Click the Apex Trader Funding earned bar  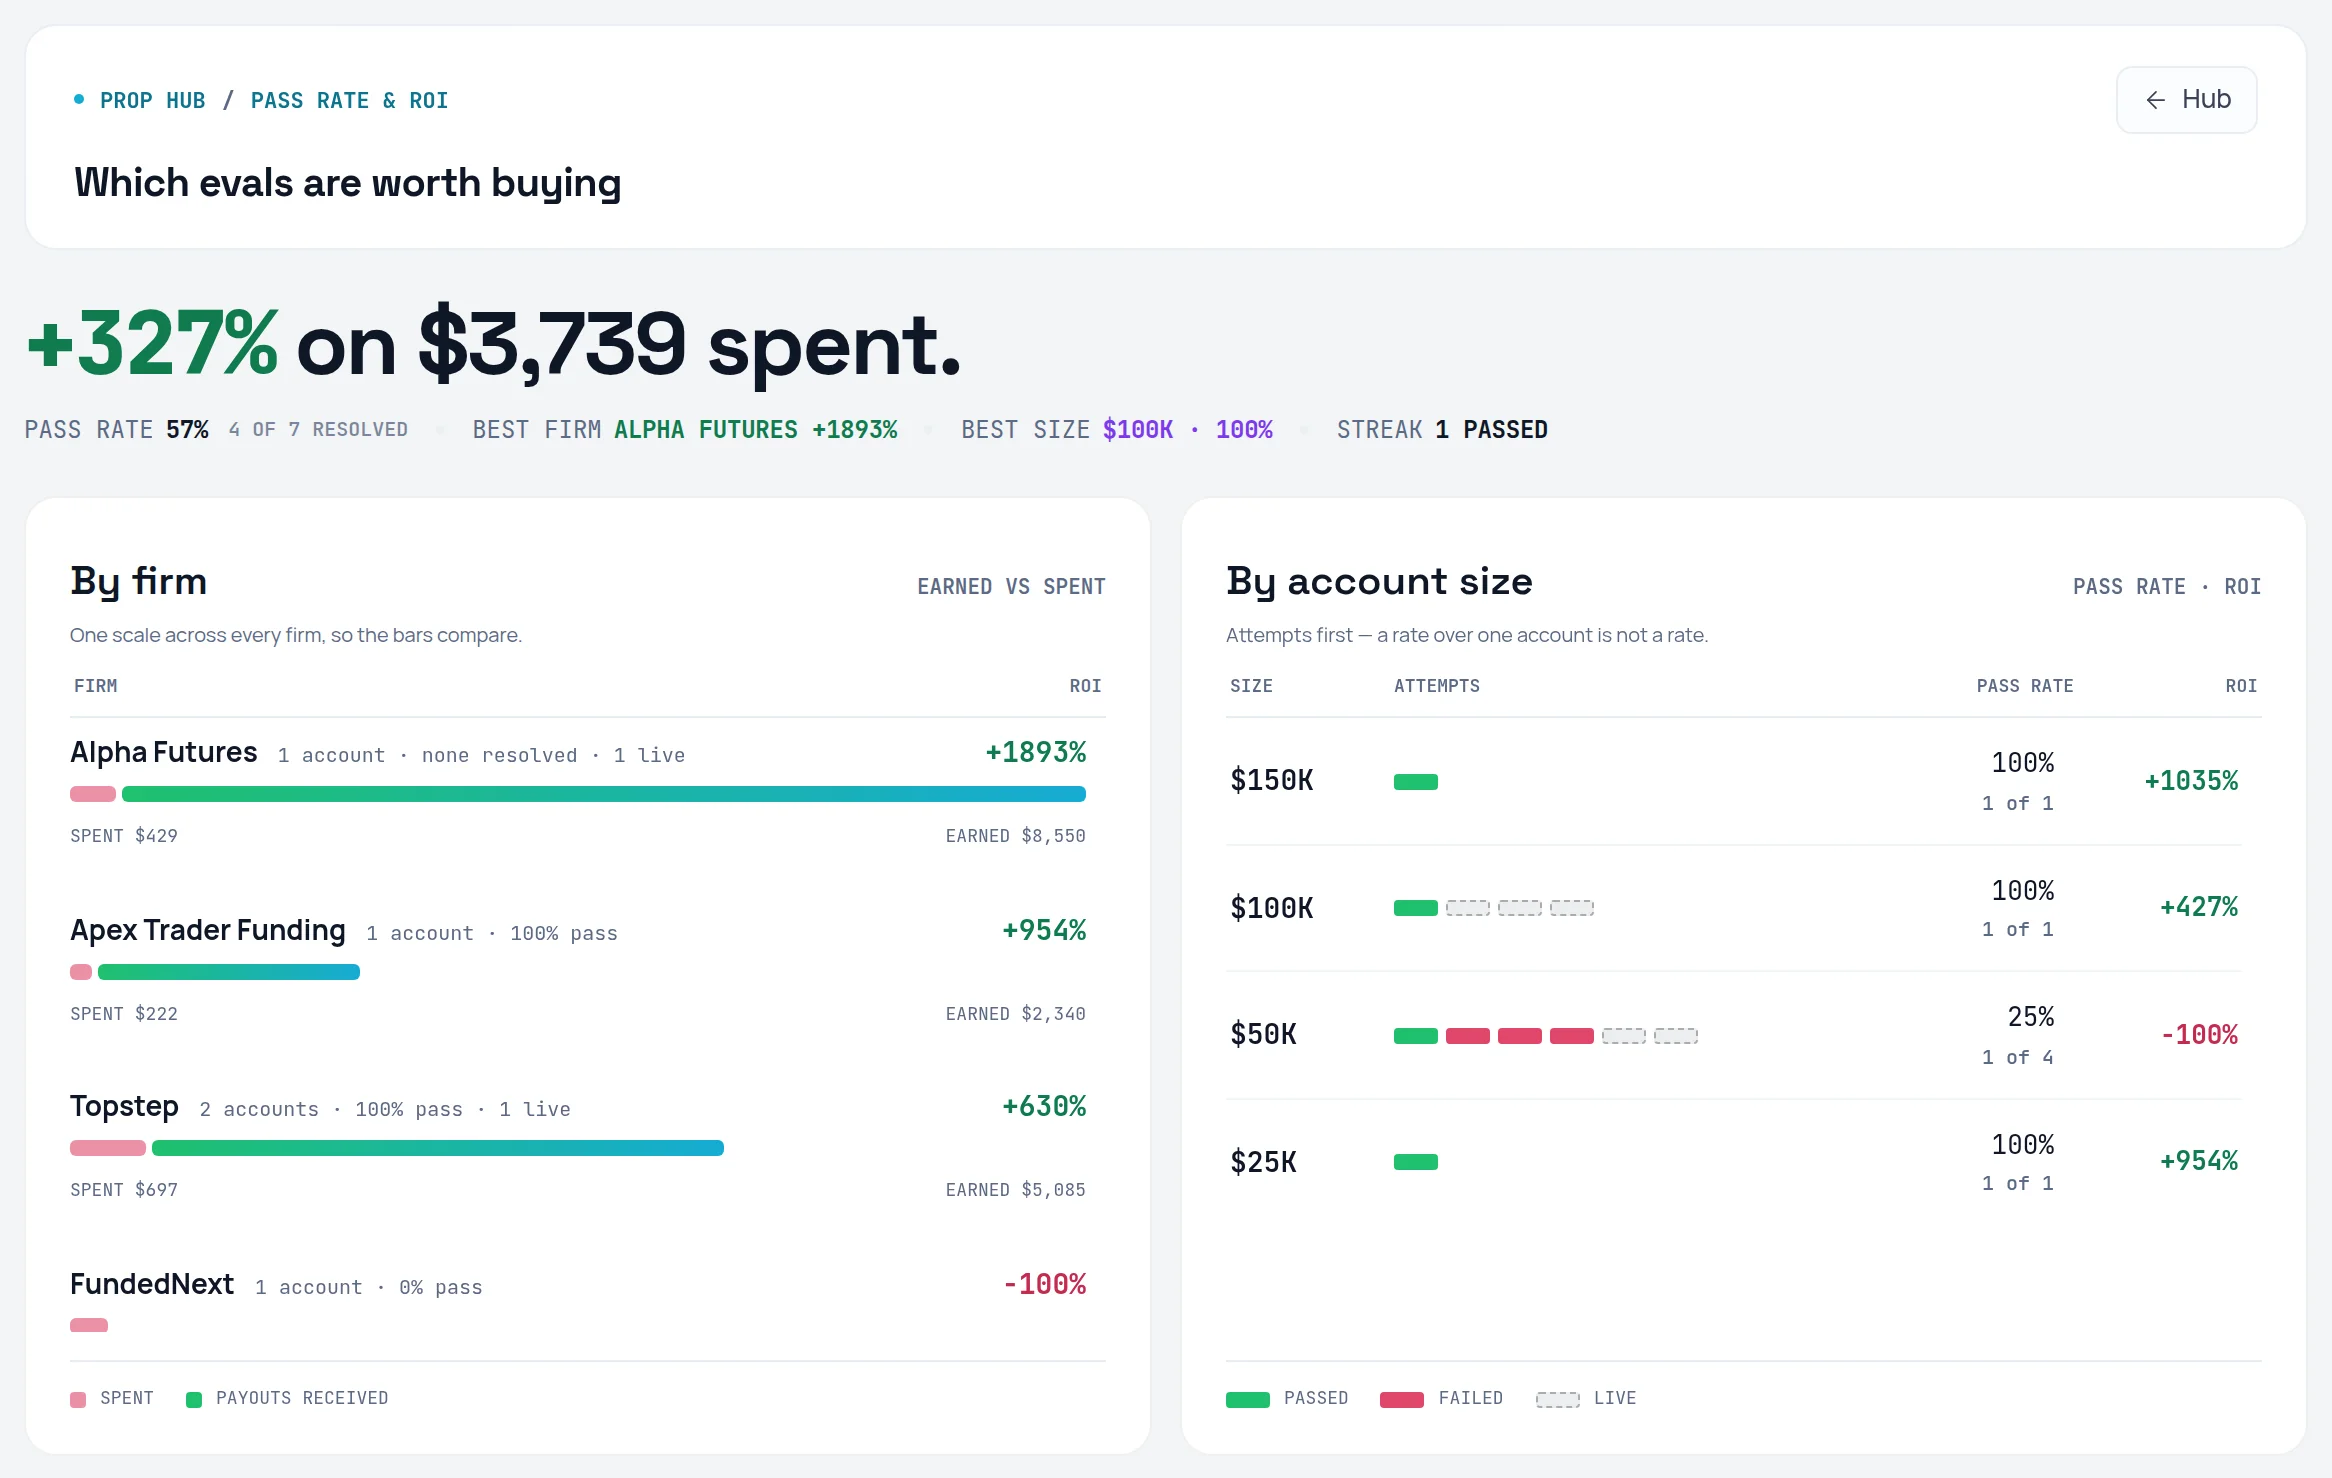(x=229, y=972)
